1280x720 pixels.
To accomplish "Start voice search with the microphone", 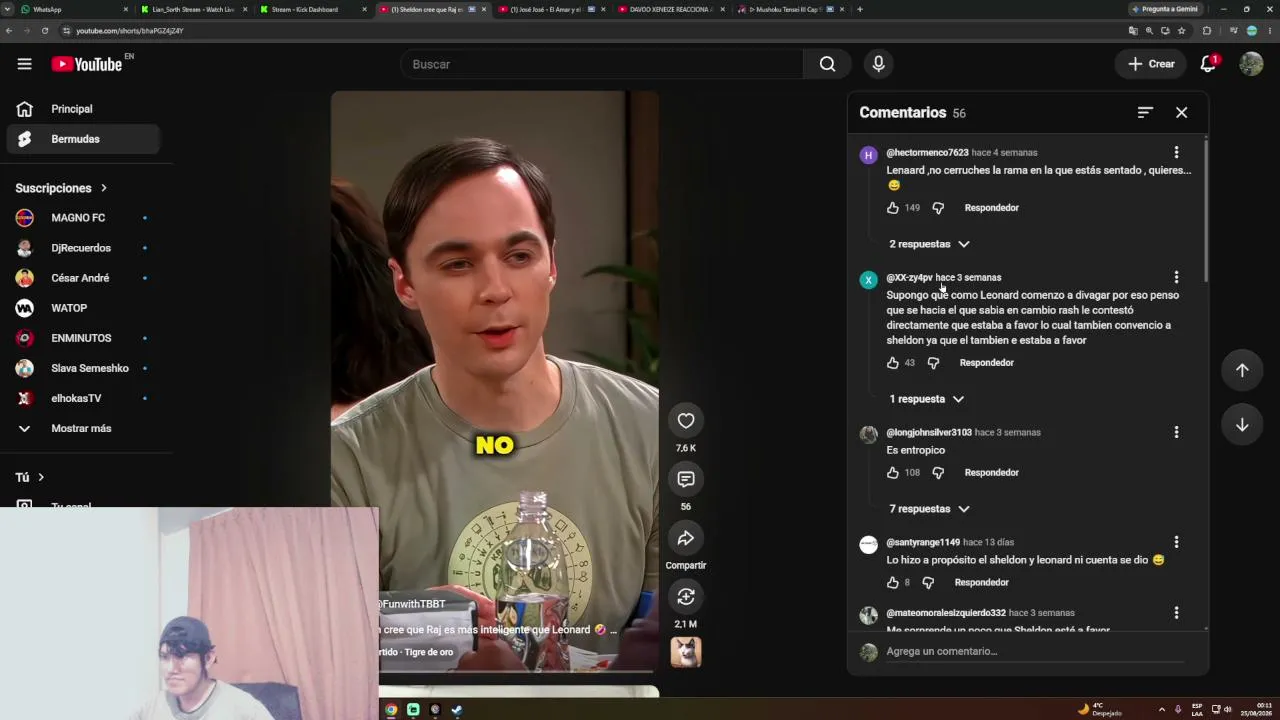I will click(878, 64).
